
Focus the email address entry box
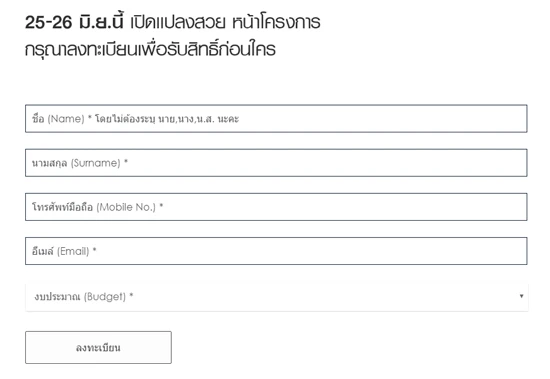pyautogui.click(x=276, y=251)
